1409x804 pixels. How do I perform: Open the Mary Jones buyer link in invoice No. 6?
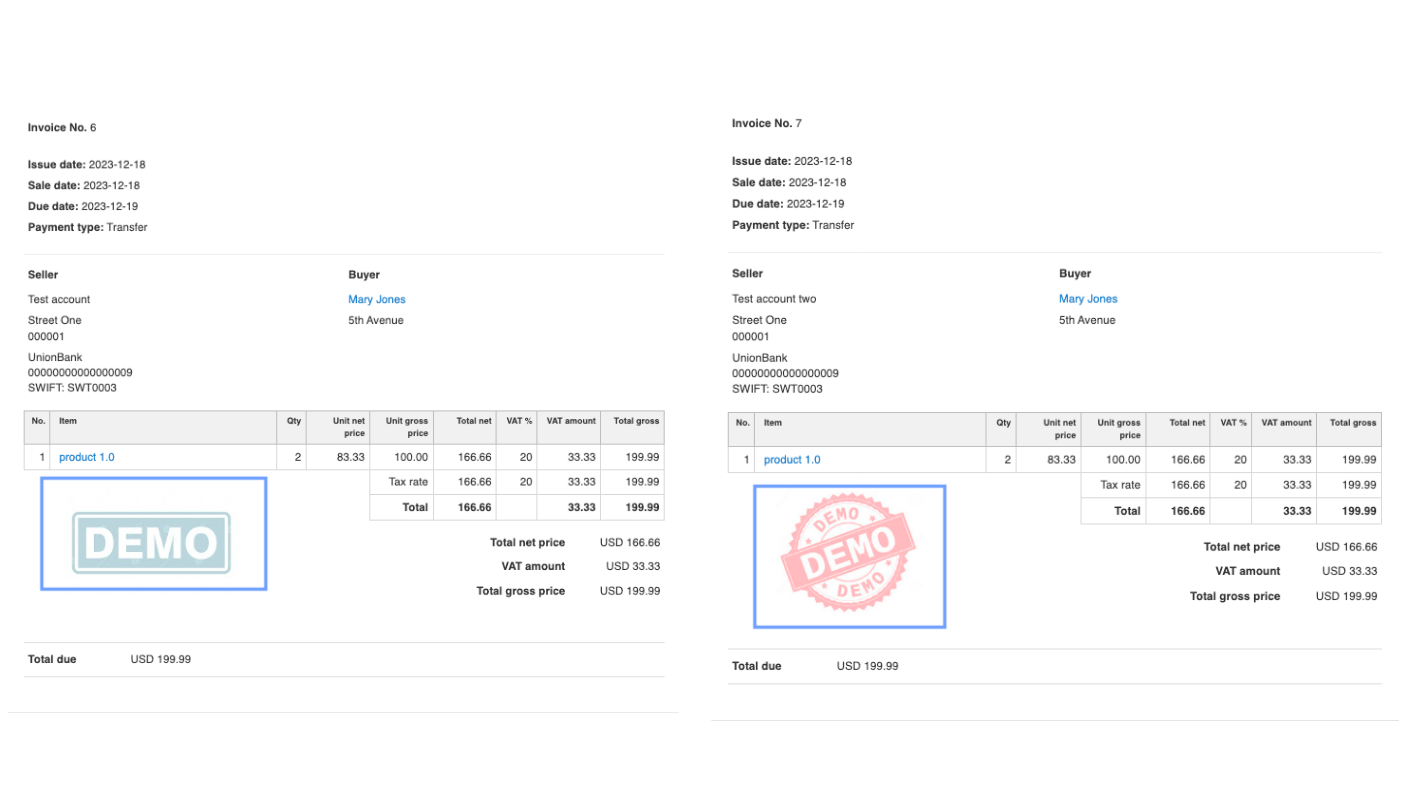click(x=377, y=299)
